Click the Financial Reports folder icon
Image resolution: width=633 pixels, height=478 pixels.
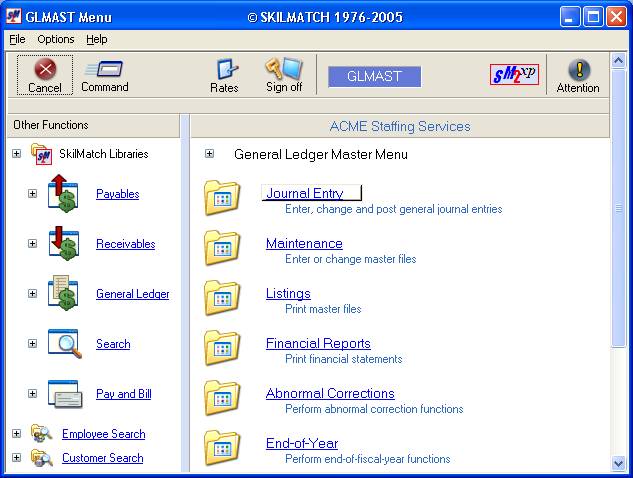point(222,348)
